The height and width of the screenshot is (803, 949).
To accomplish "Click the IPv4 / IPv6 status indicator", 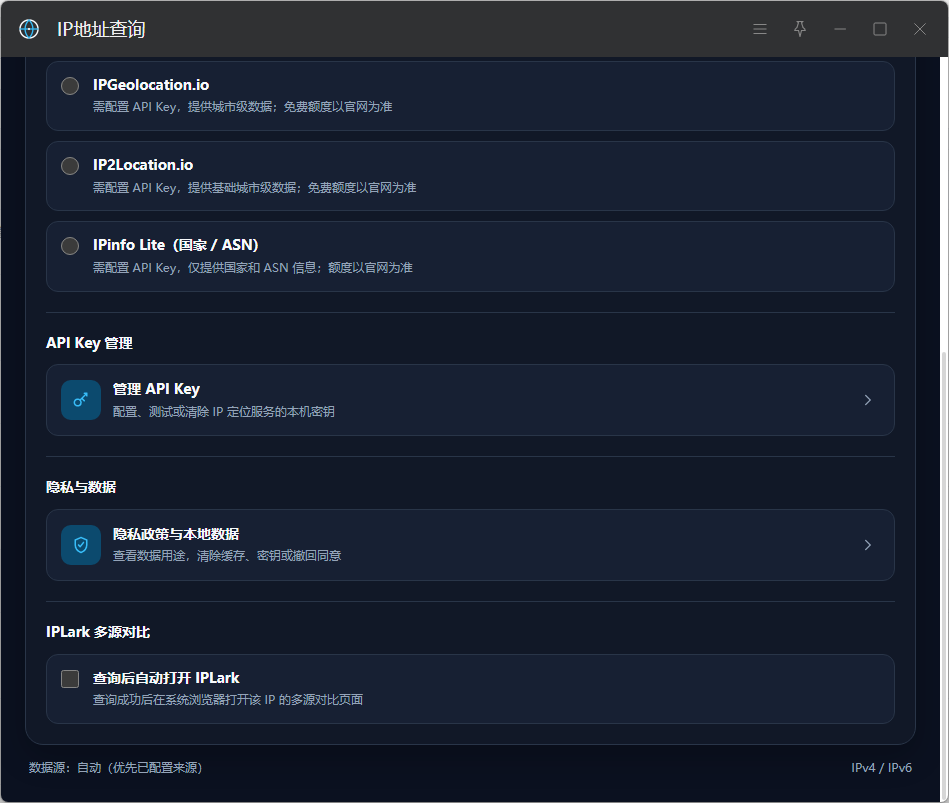I will (881, 767).
